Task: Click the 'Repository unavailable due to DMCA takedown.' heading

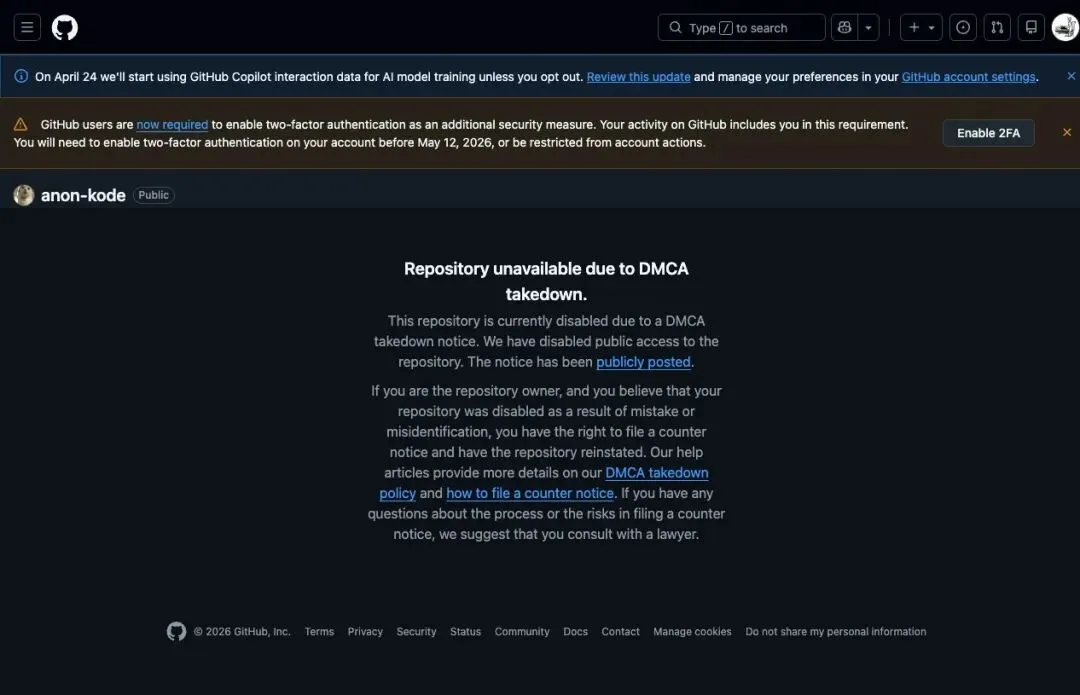Action: [546, 281]
